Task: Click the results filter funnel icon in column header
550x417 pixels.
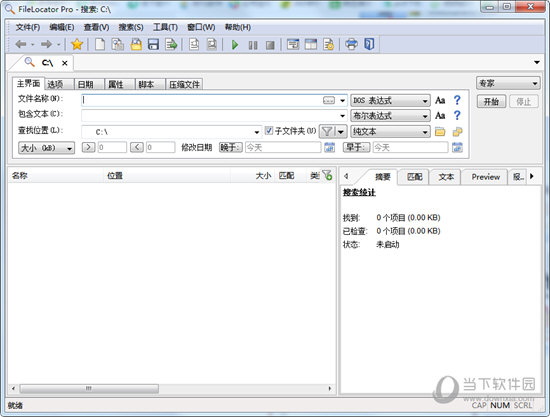Action: tap(327, 175)
